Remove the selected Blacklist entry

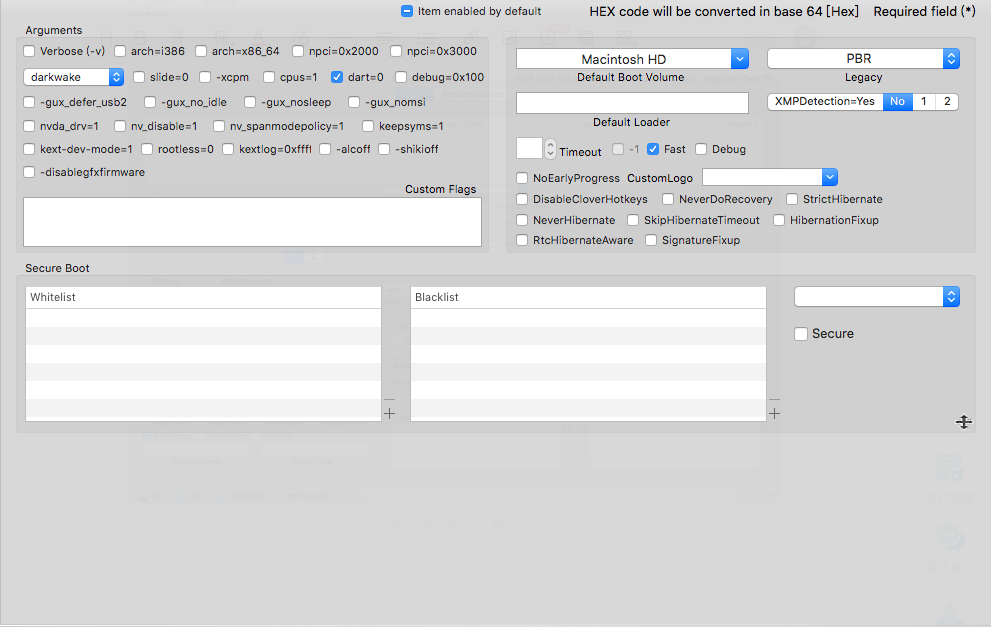[x=774, y=399]
